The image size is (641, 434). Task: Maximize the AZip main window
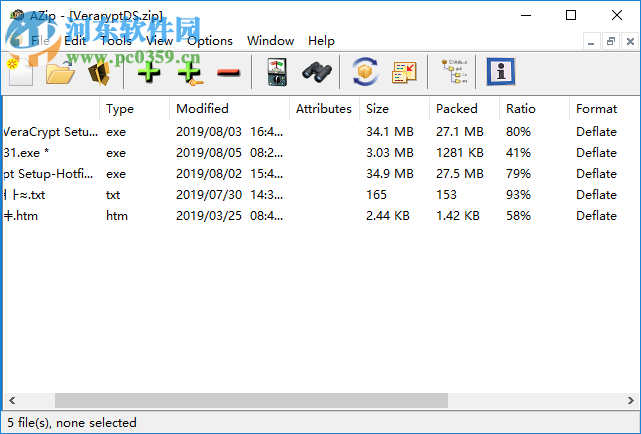point(571,16)
